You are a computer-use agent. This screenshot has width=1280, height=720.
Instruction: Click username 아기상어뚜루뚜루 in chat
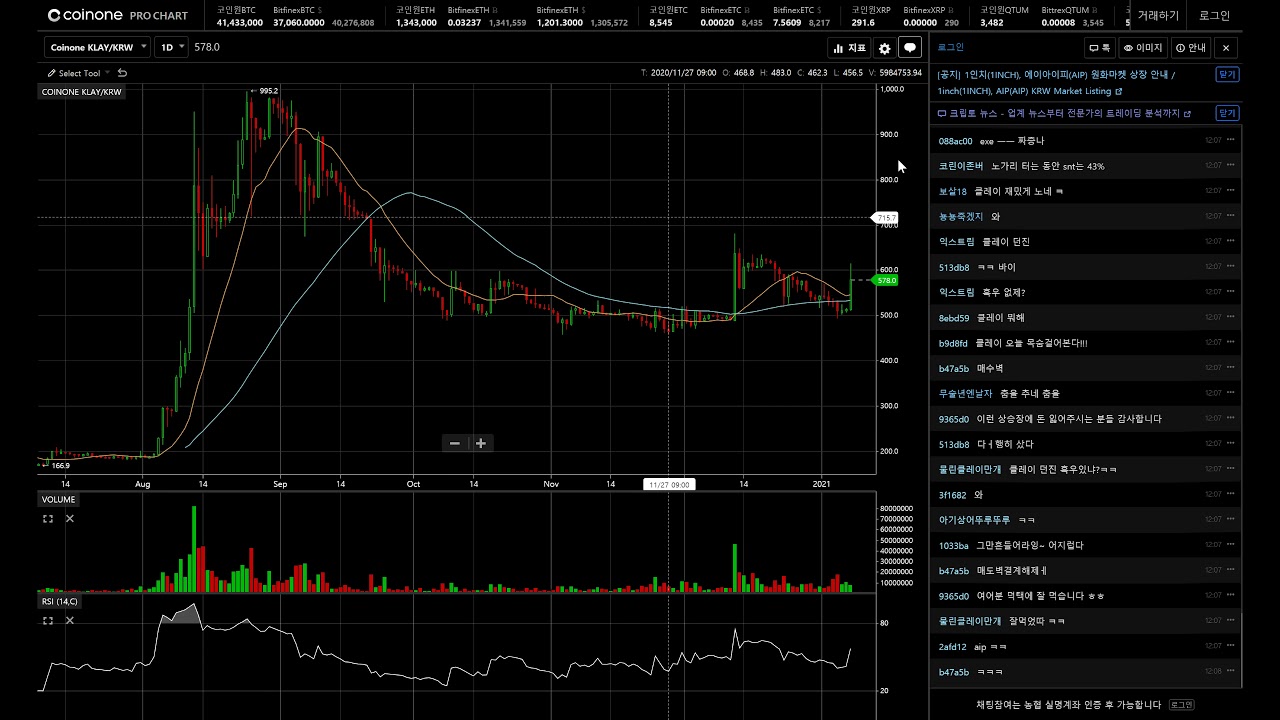(x=974, y=520)
